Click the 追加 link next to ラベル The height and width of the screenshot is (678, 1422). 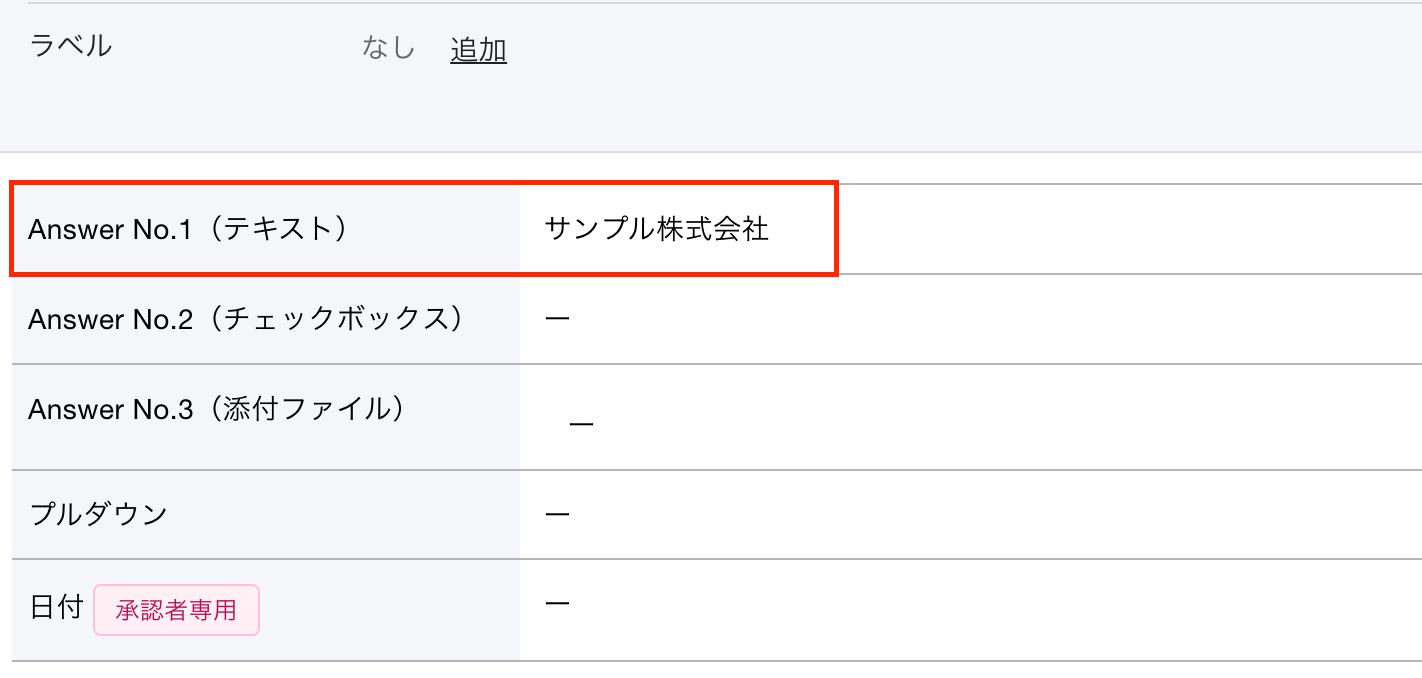click(x=478, y=49)
